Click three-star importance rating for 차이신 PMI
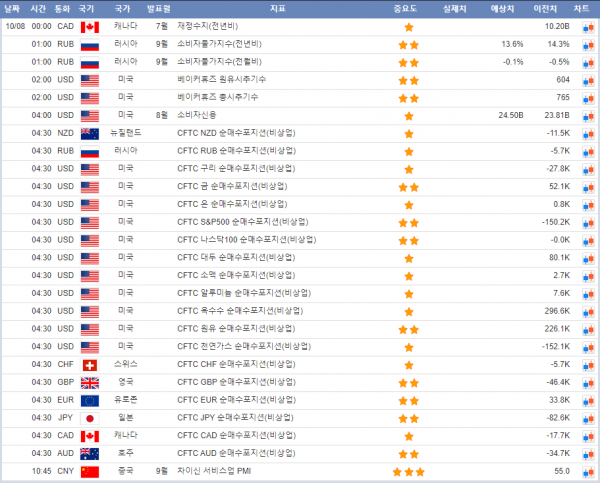The image size is (600, 483). coord(408,471)
